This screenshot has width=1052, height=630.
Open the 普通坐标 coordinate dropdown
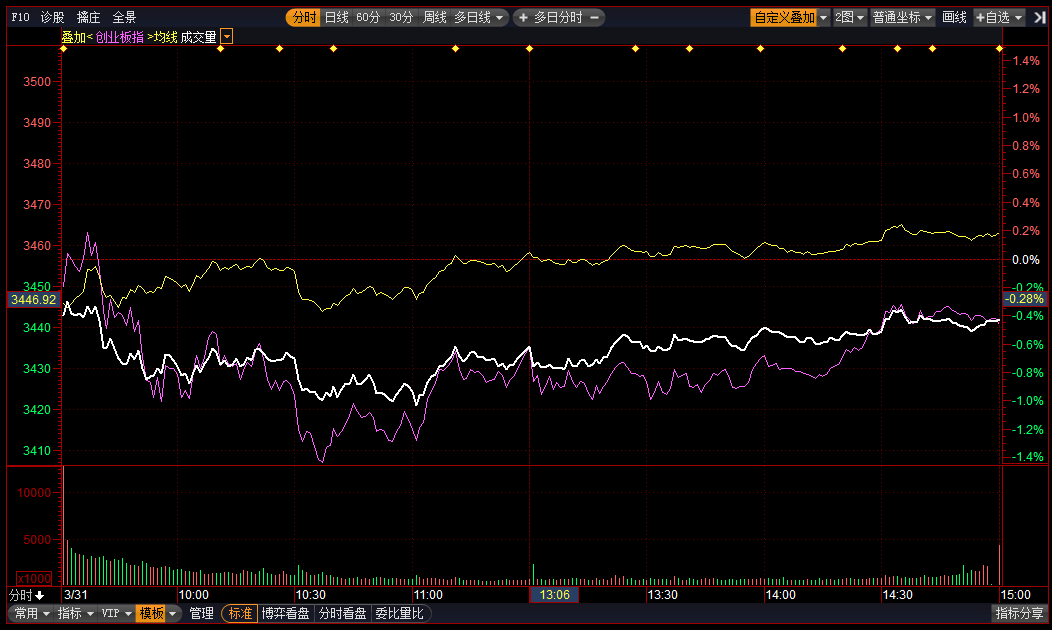point(902,18)
